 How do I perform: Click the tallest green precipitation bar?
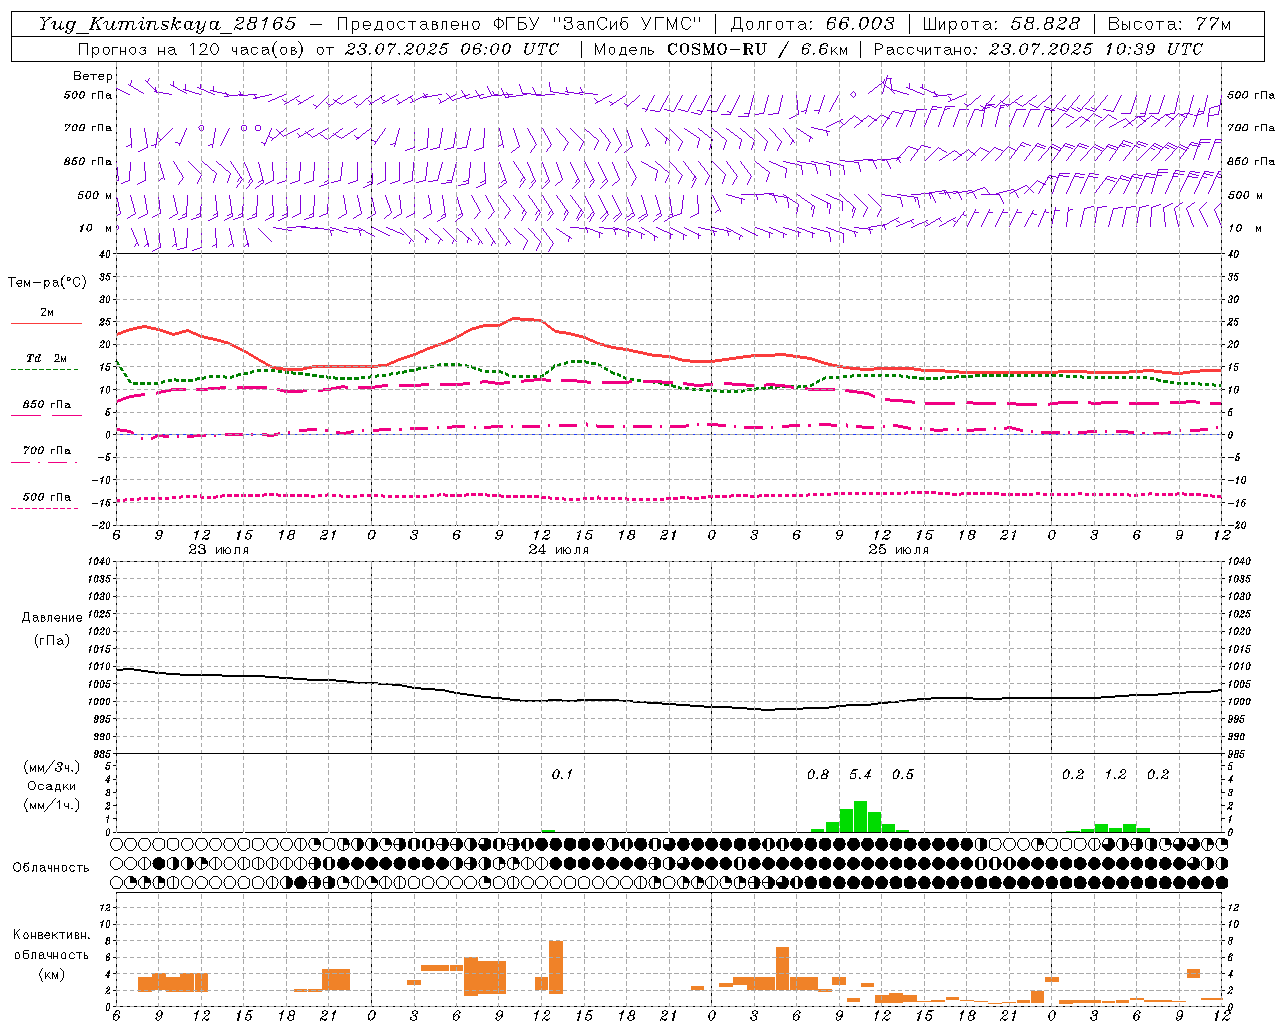[860, 816]
